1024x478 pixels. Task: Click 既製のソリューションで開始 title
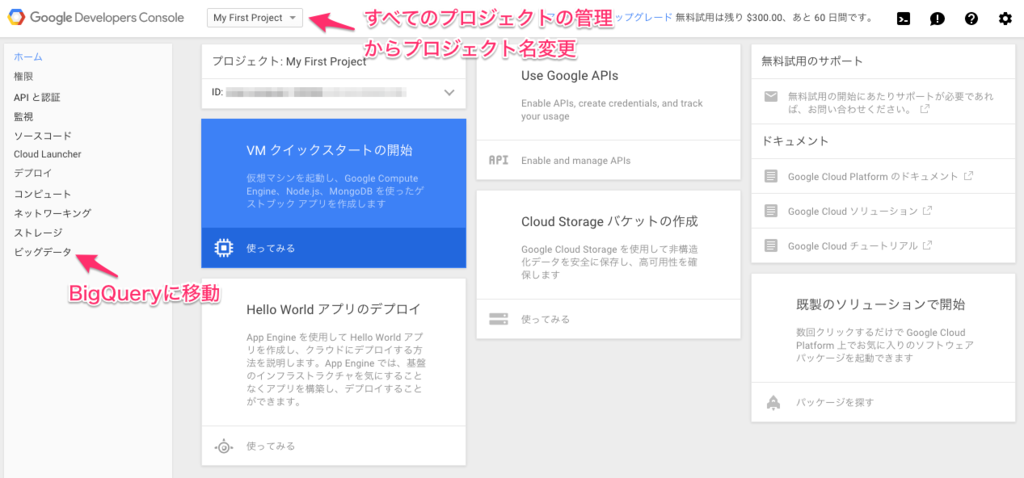click(x=880, y=304)
